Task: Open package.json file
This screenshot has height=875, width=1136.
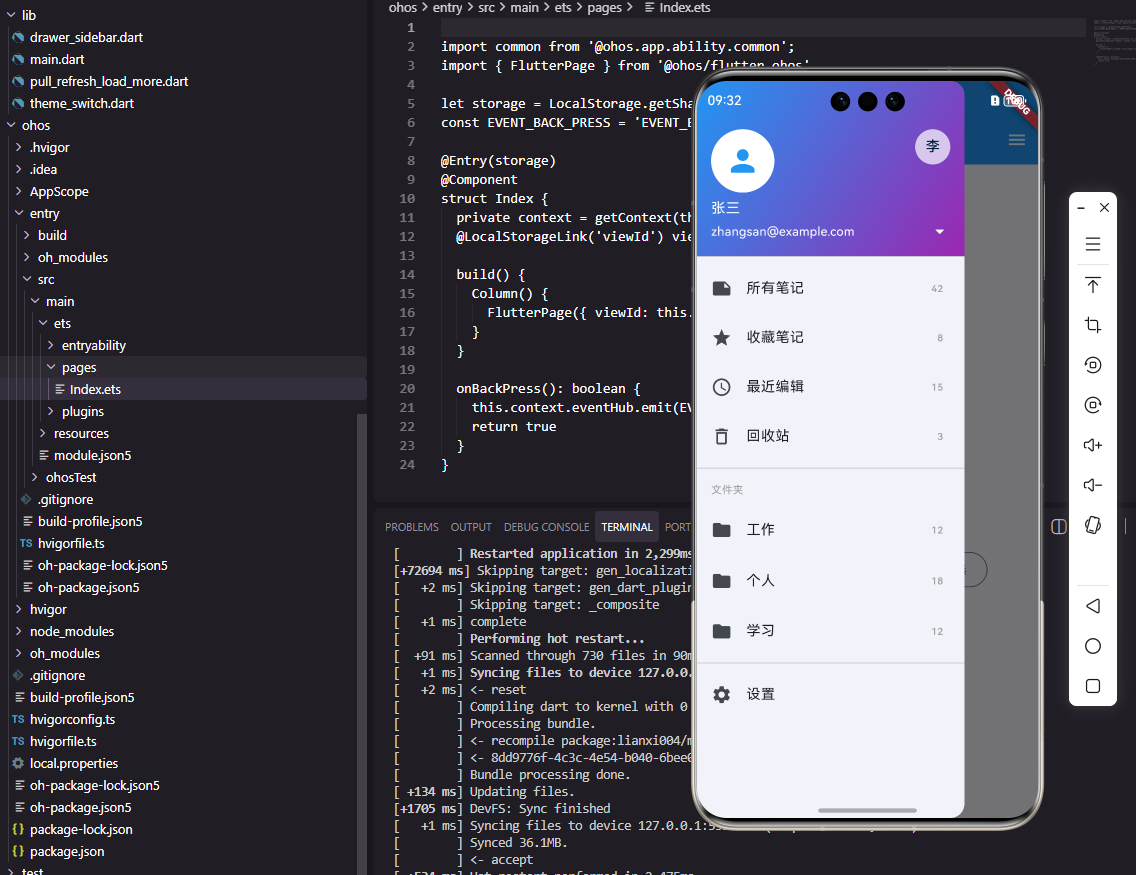Action: point(67,851)
